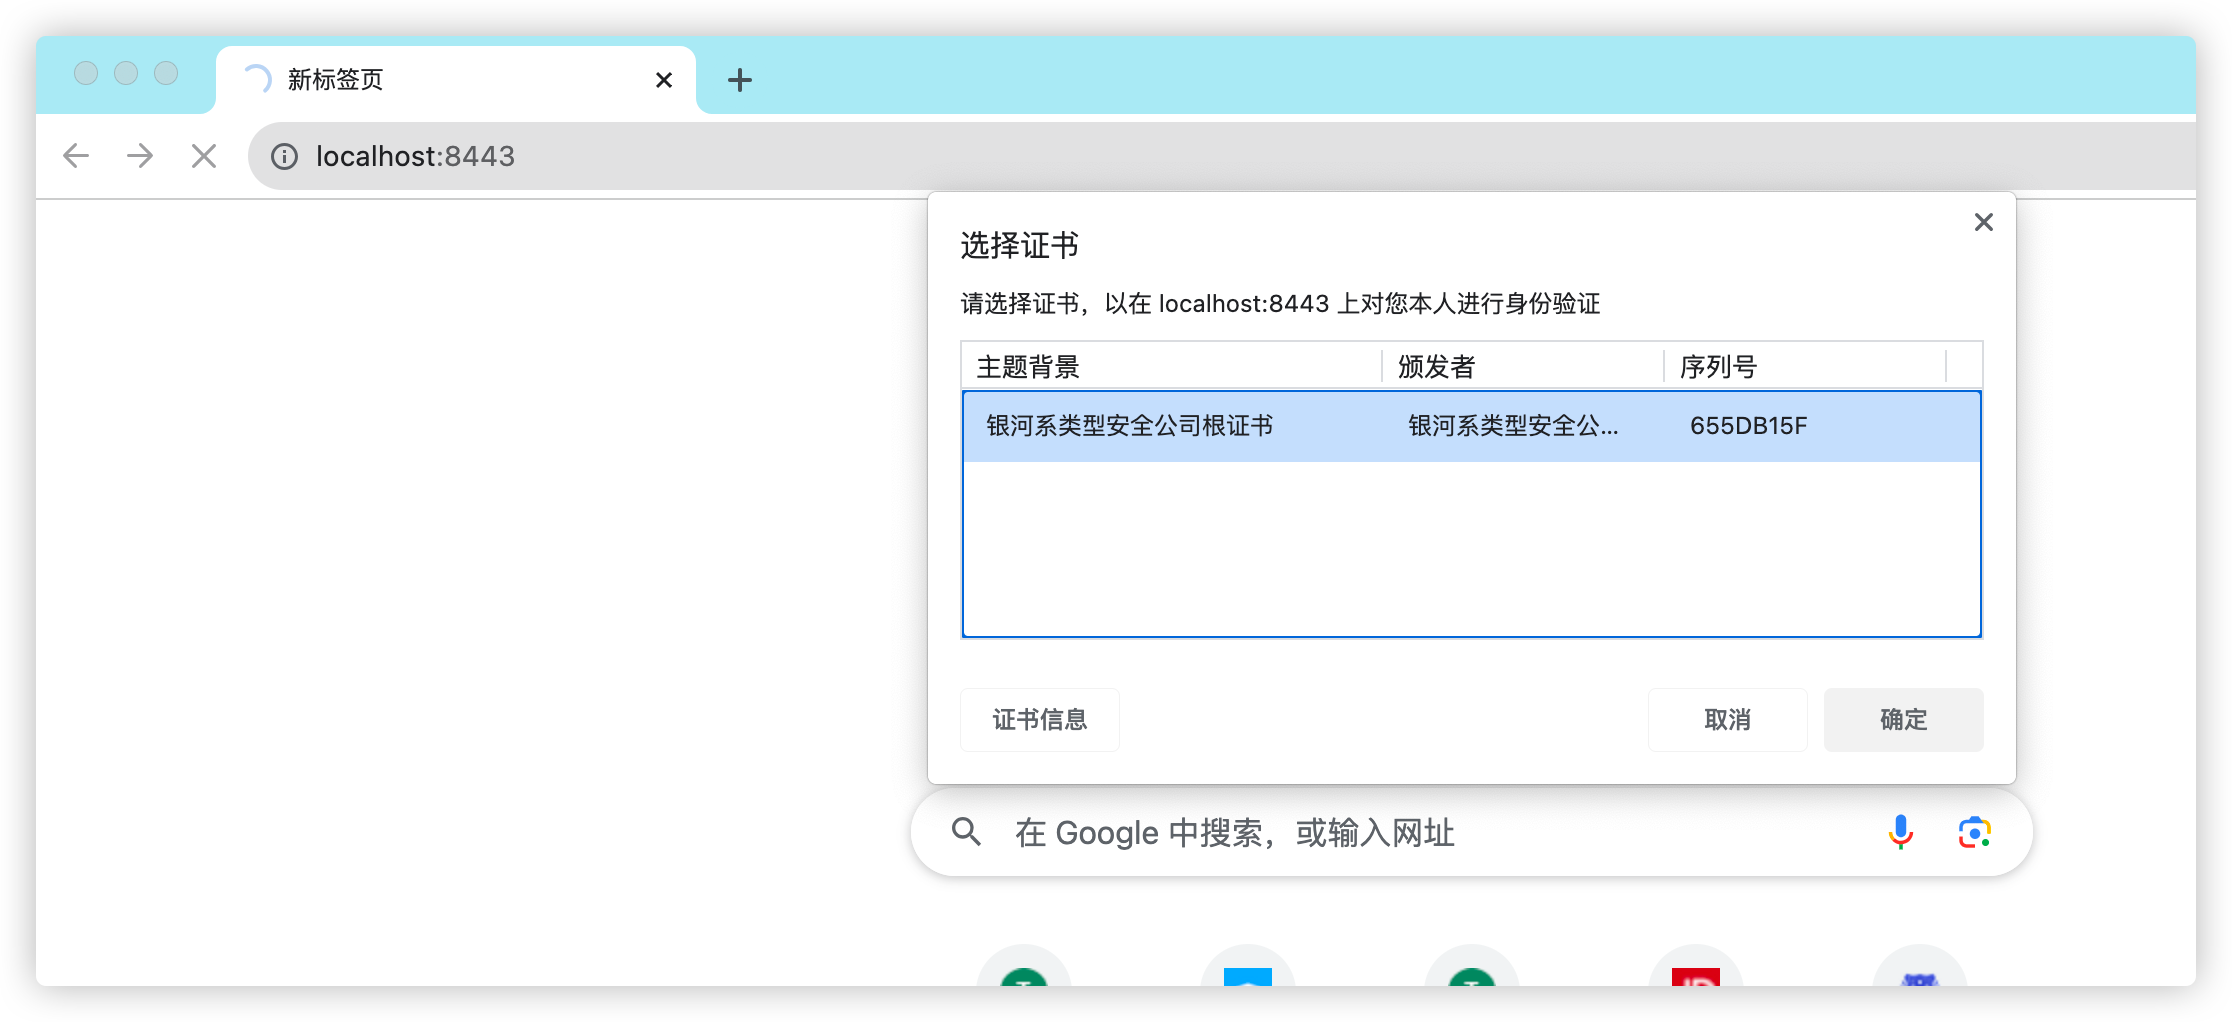Close the 新标签页 tab
This screenshot has width=2232, height=1022.
coord(663,79)
